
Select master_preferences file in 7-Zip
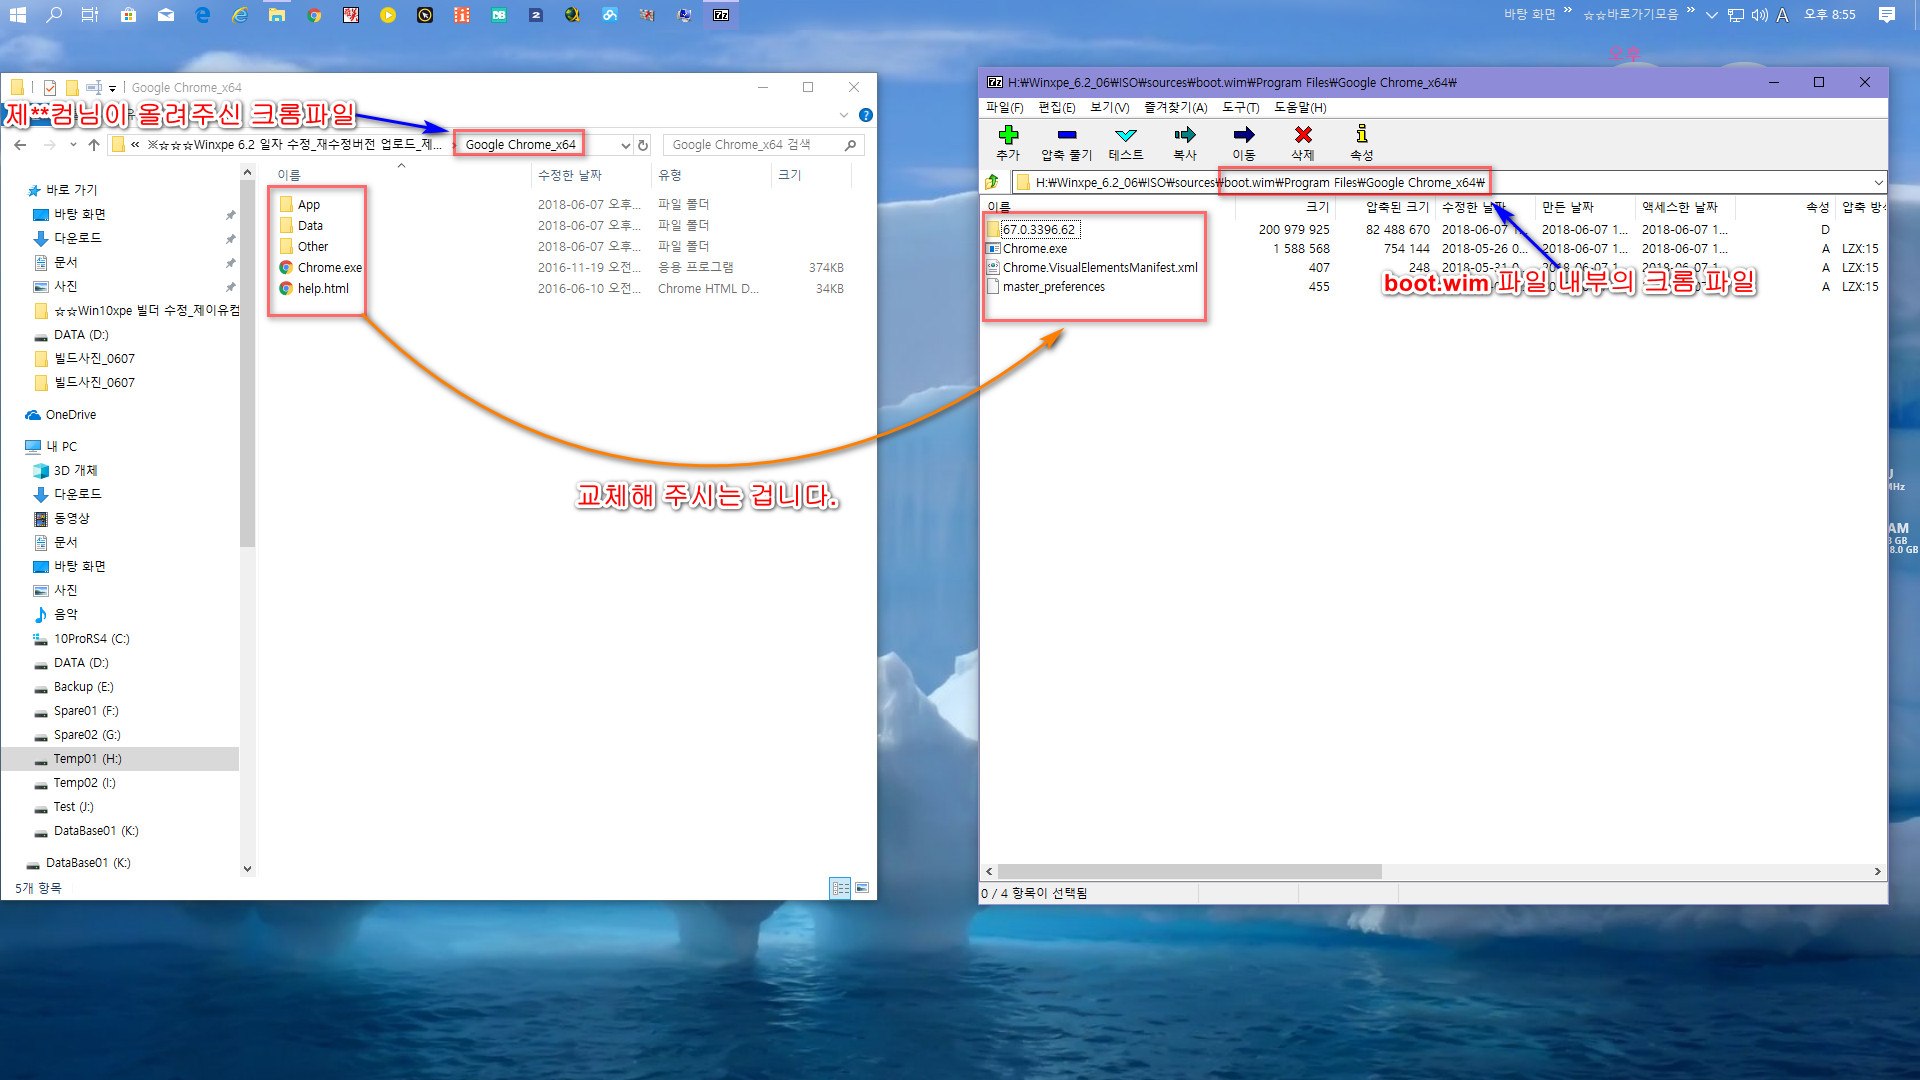pyautogui.click(x=1053, y=286)
